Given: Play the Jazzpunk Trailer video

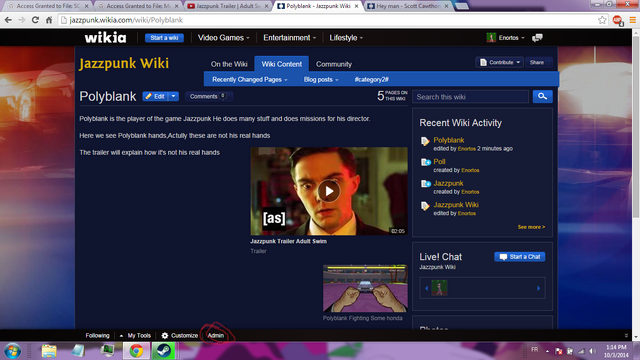Looking at the screenshot, I should tap(329, 191).
